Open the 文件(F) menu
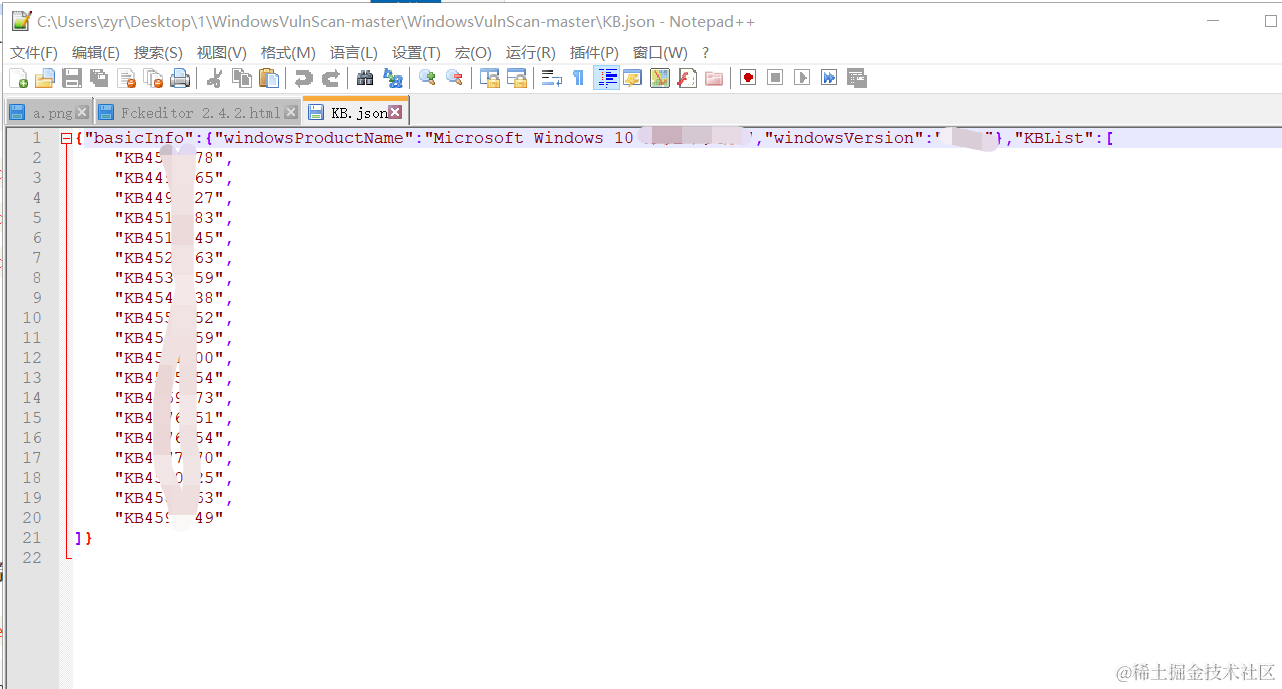This screenshot has width=1282, height=689. [34, 53]
